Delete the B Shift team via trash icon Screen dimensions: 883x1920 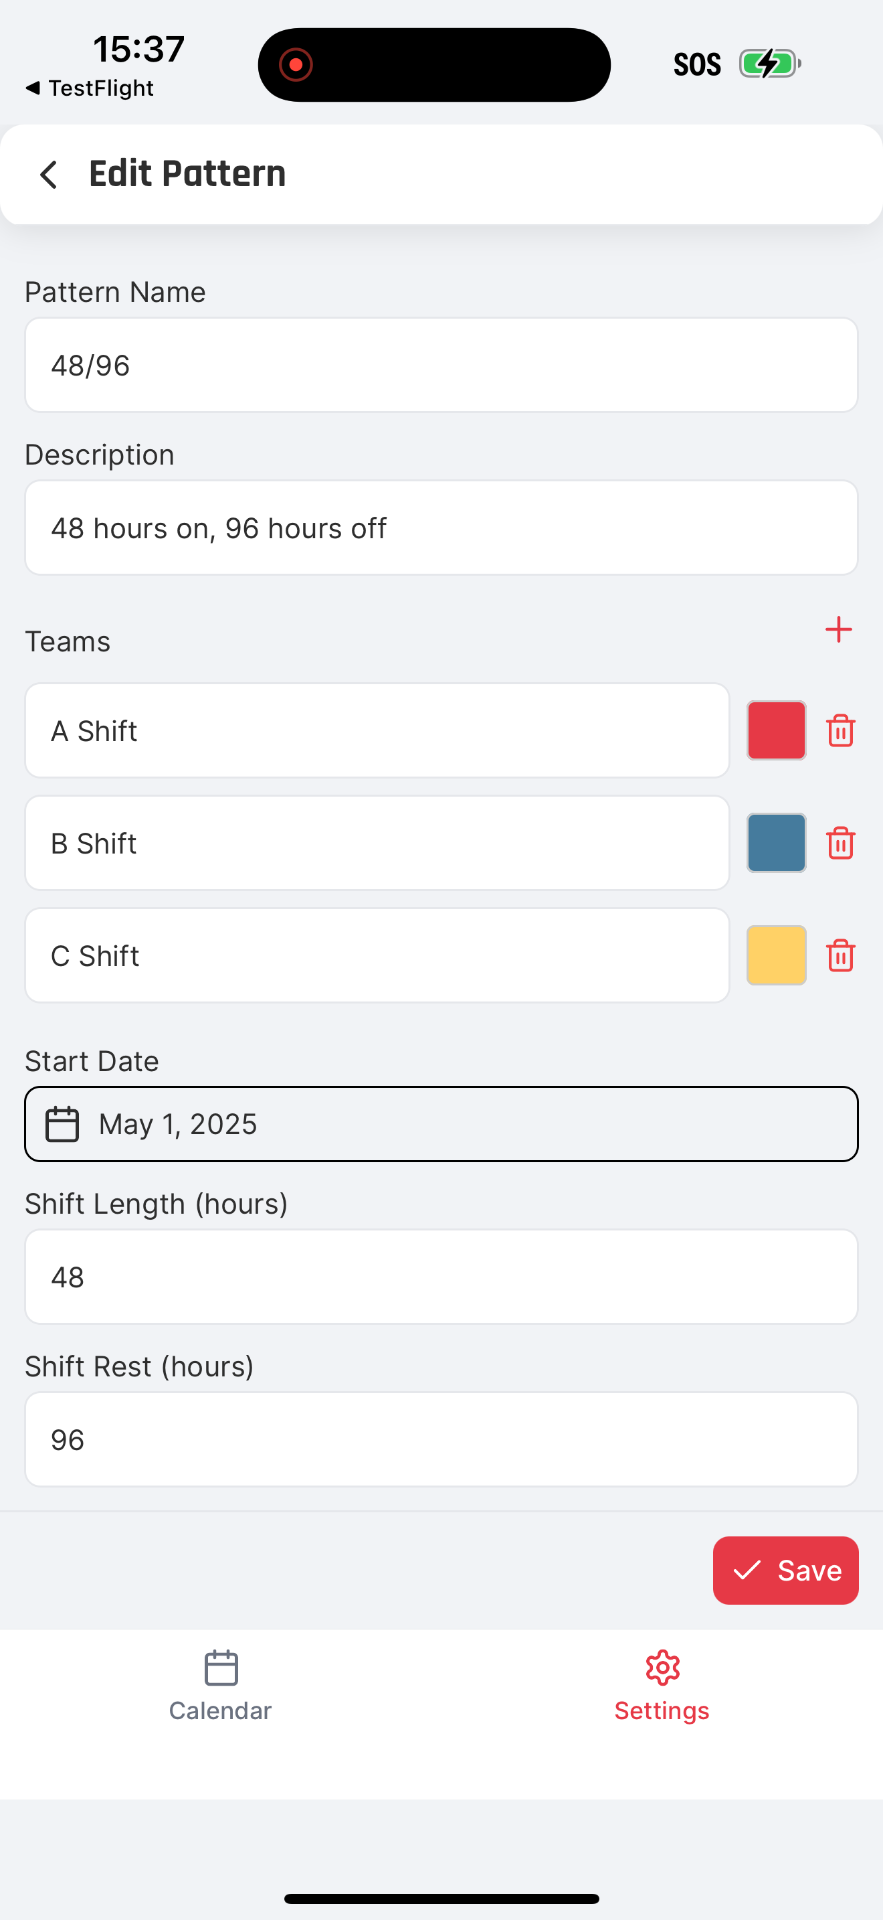[x=841, y=843]
